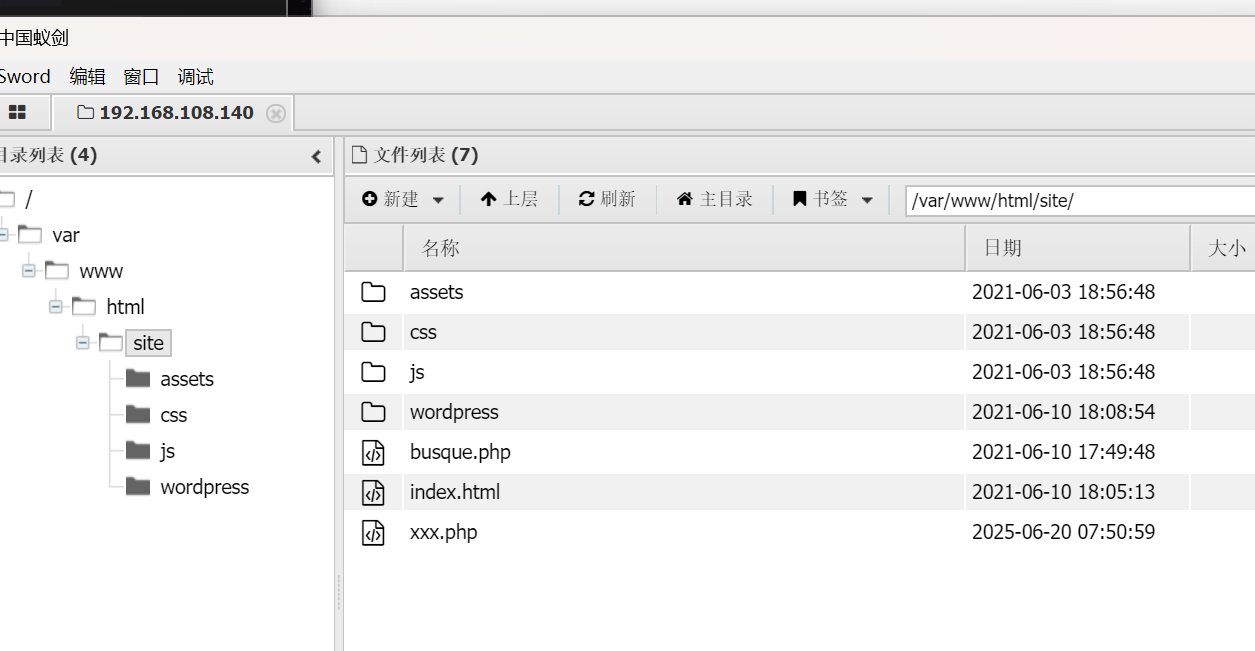Select js name in file list
Screen dimensions: 1255x651
click(417, 372)
